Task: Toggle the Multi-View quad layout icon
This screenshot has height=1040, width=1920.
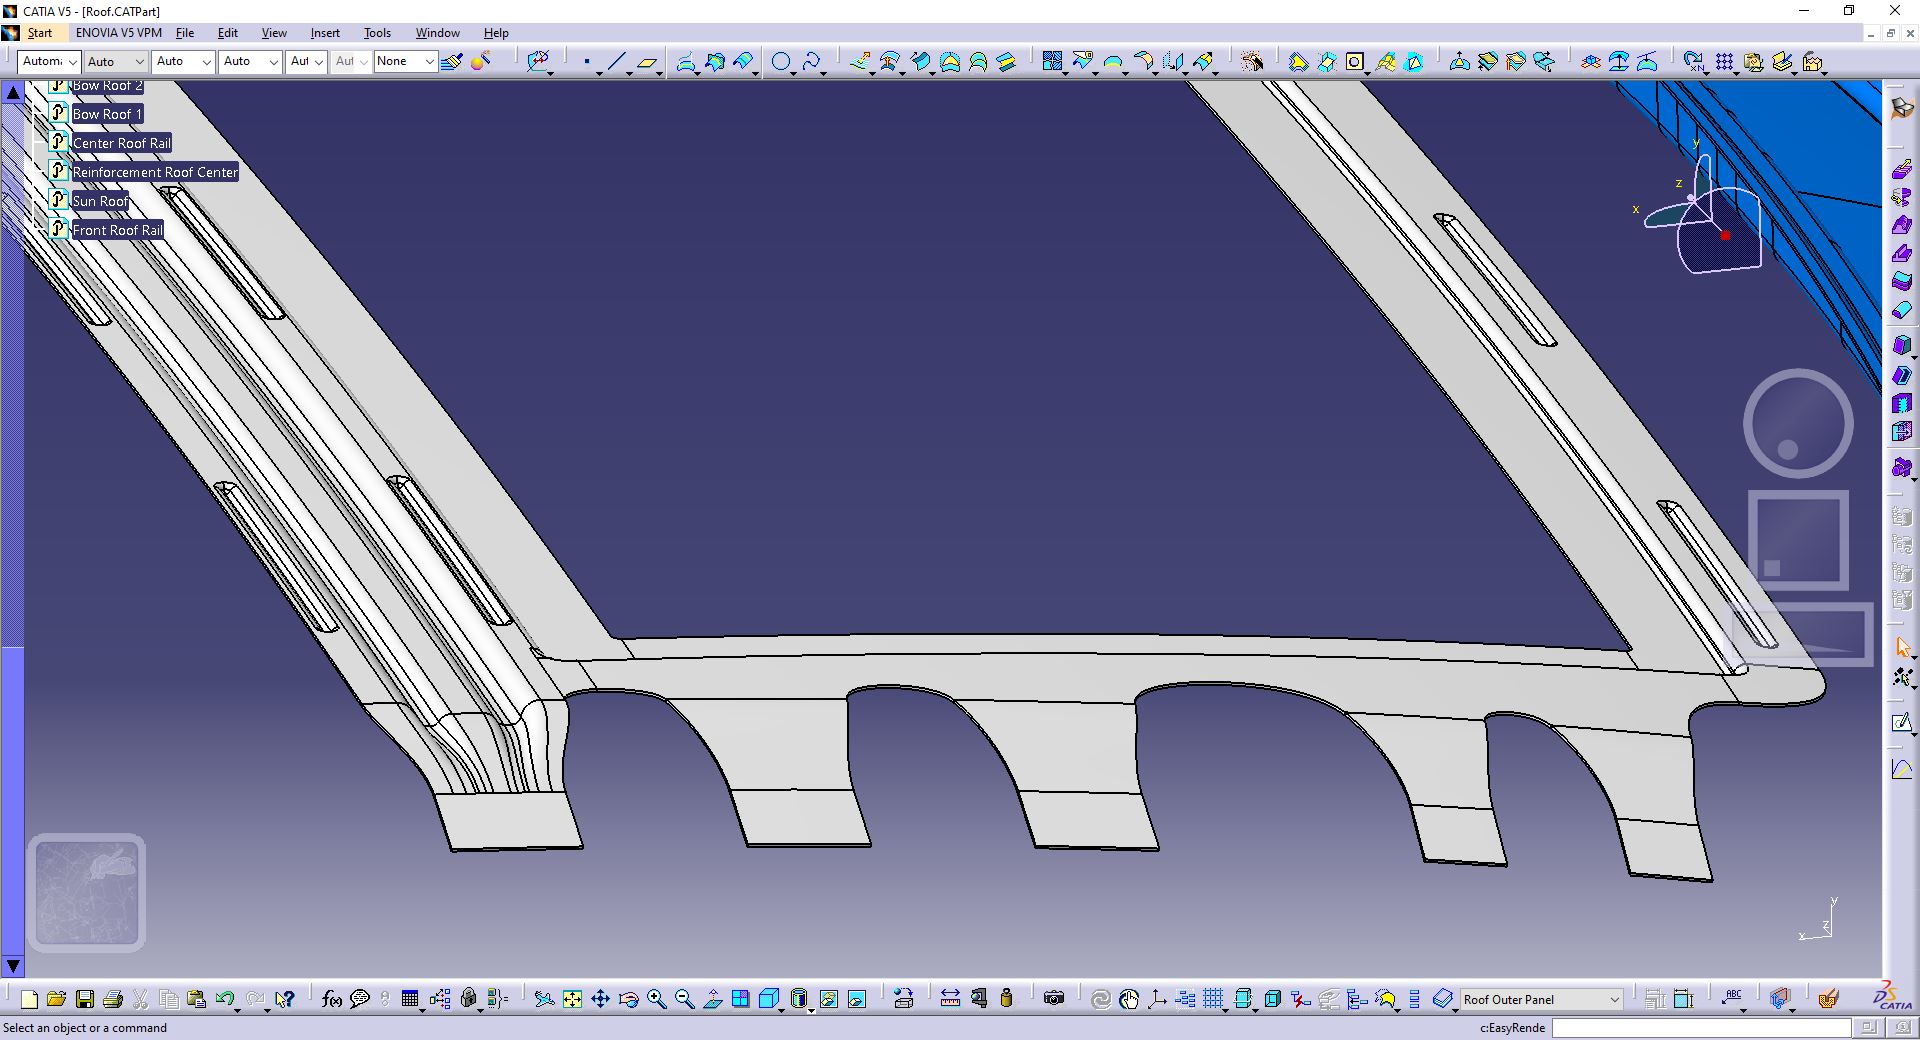Action: (x=741, y=999)
